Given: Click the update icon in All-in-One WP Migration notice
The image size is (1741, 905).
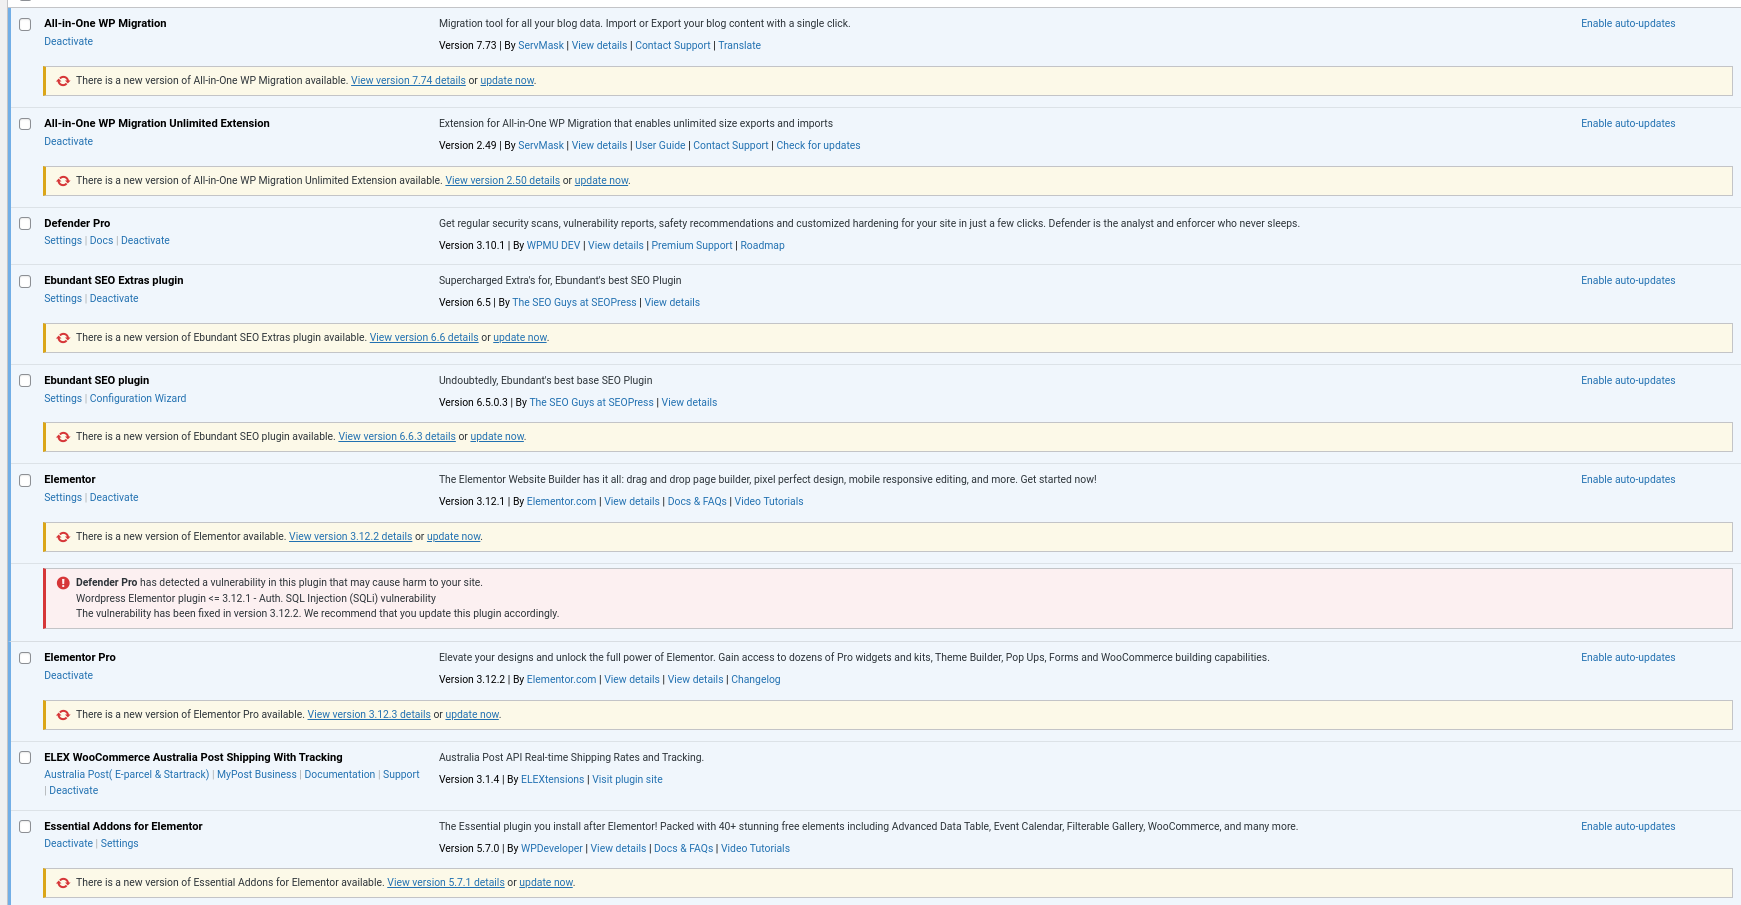Looking at the screenshot, I should (x=63, y=81).
